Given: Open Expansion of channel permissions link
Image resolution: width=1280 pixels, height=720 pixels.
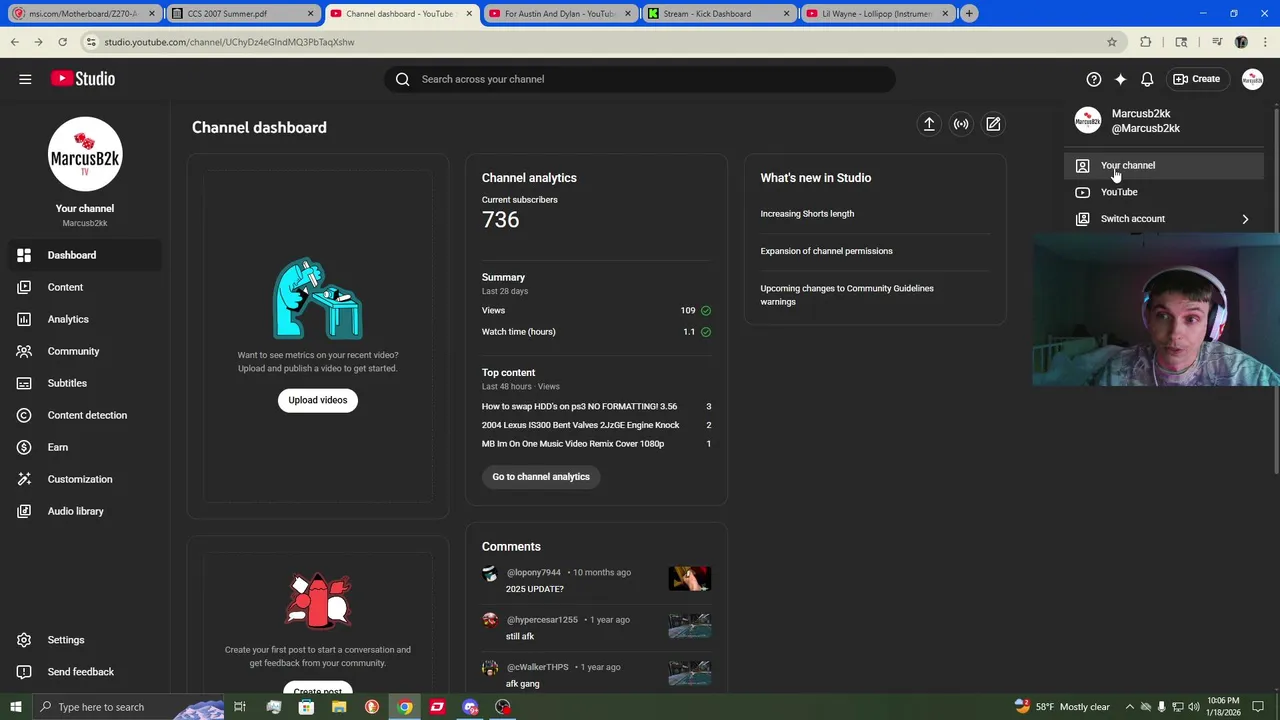Looking at the screenshot, I should pyautogui.click(x=826, y=251).
